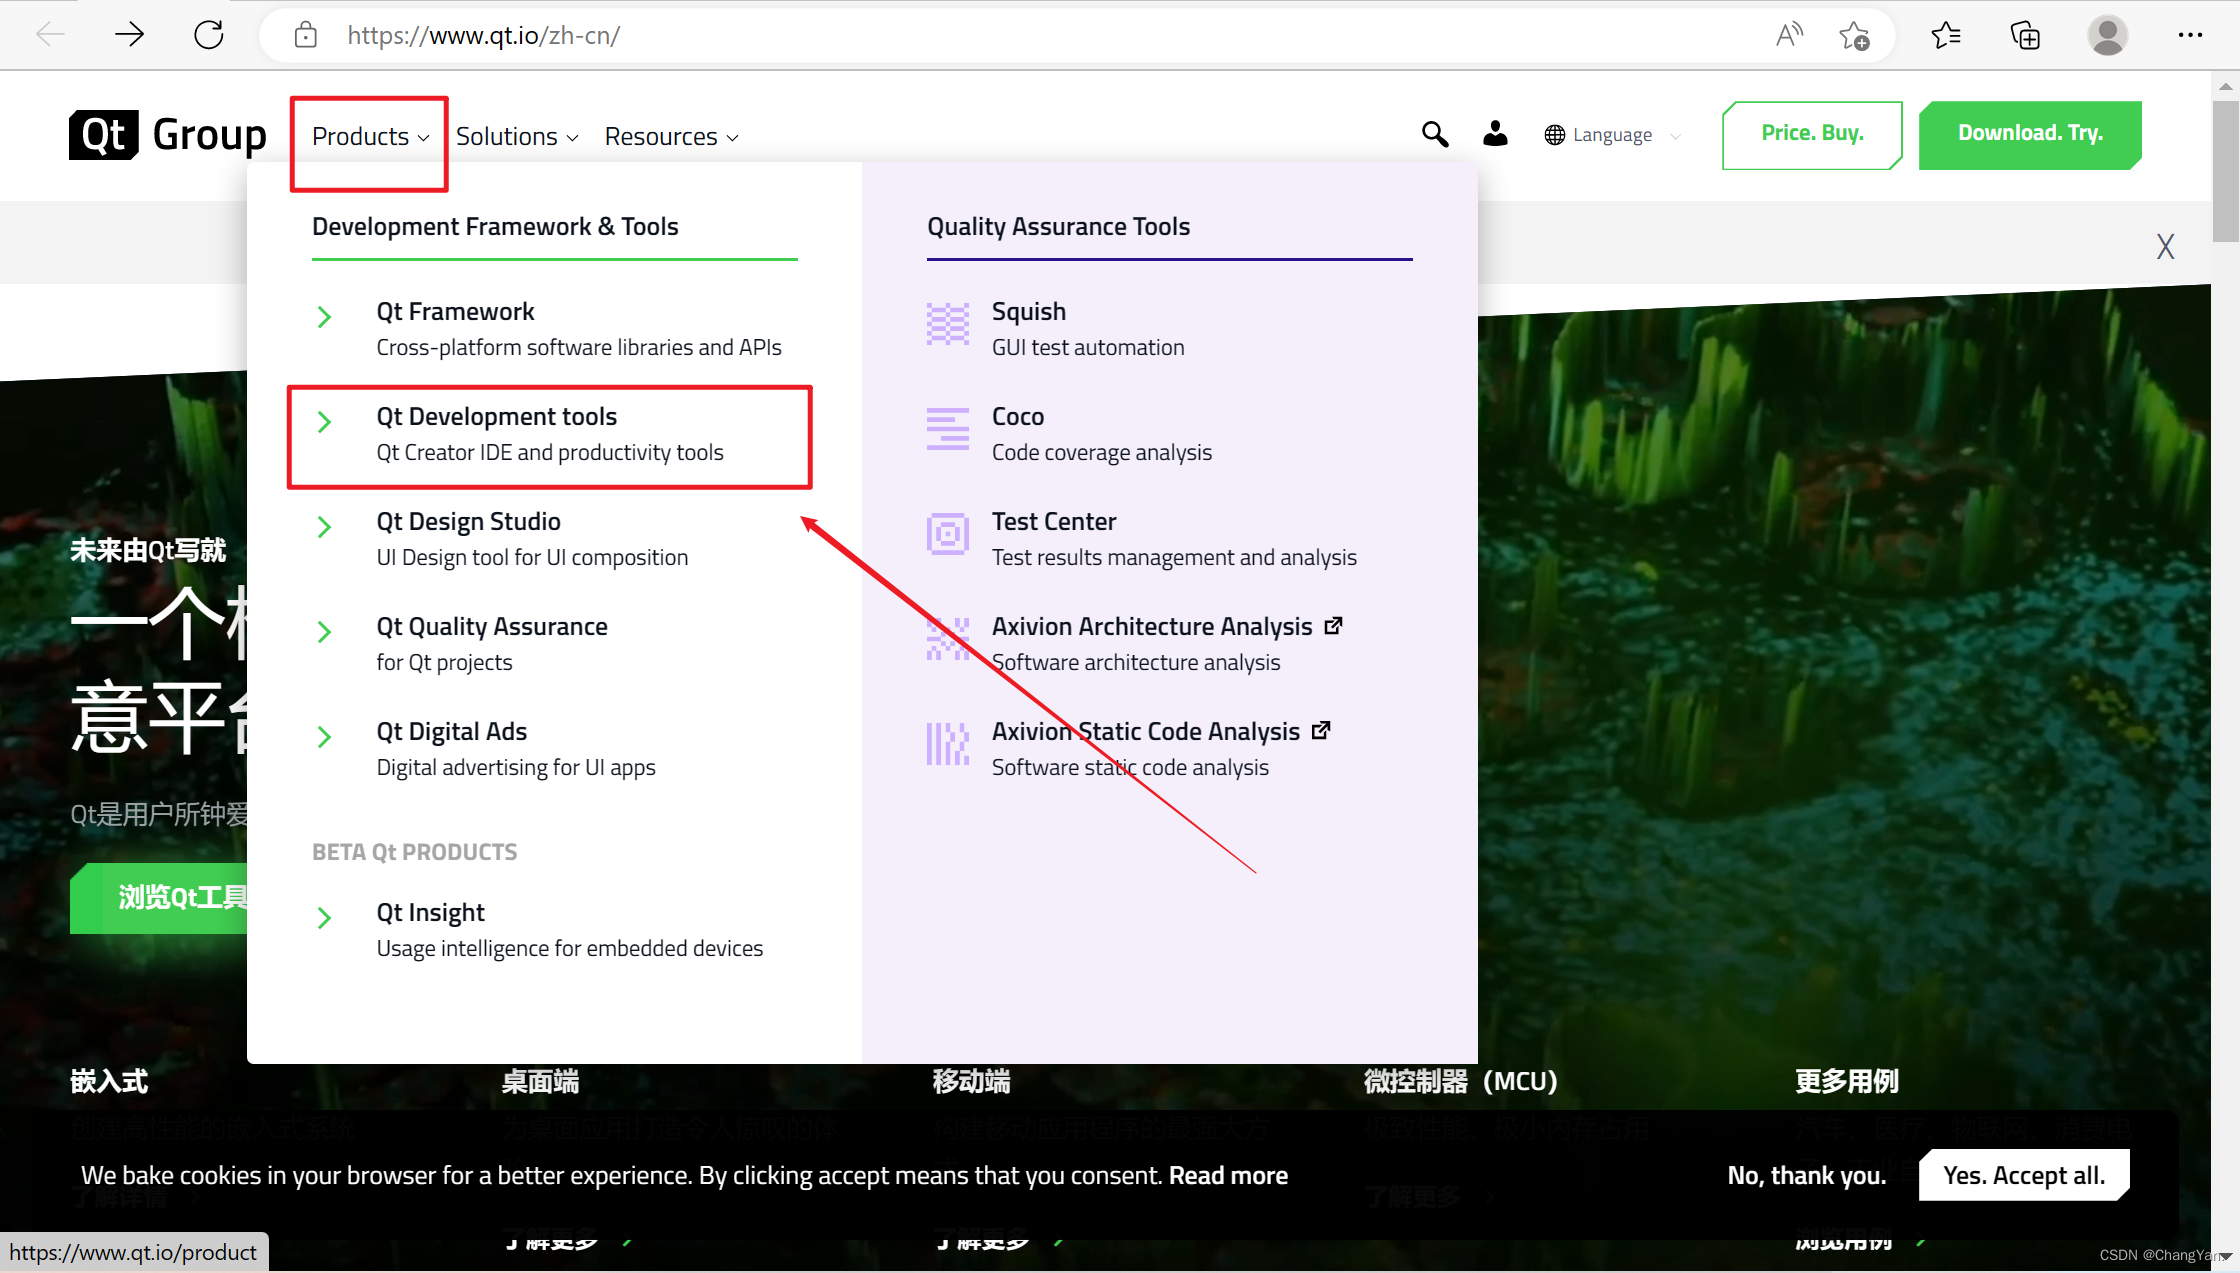Click the site lock icon in address bar
This screenshot has height=1273, width=2240.
pos(306,36)
